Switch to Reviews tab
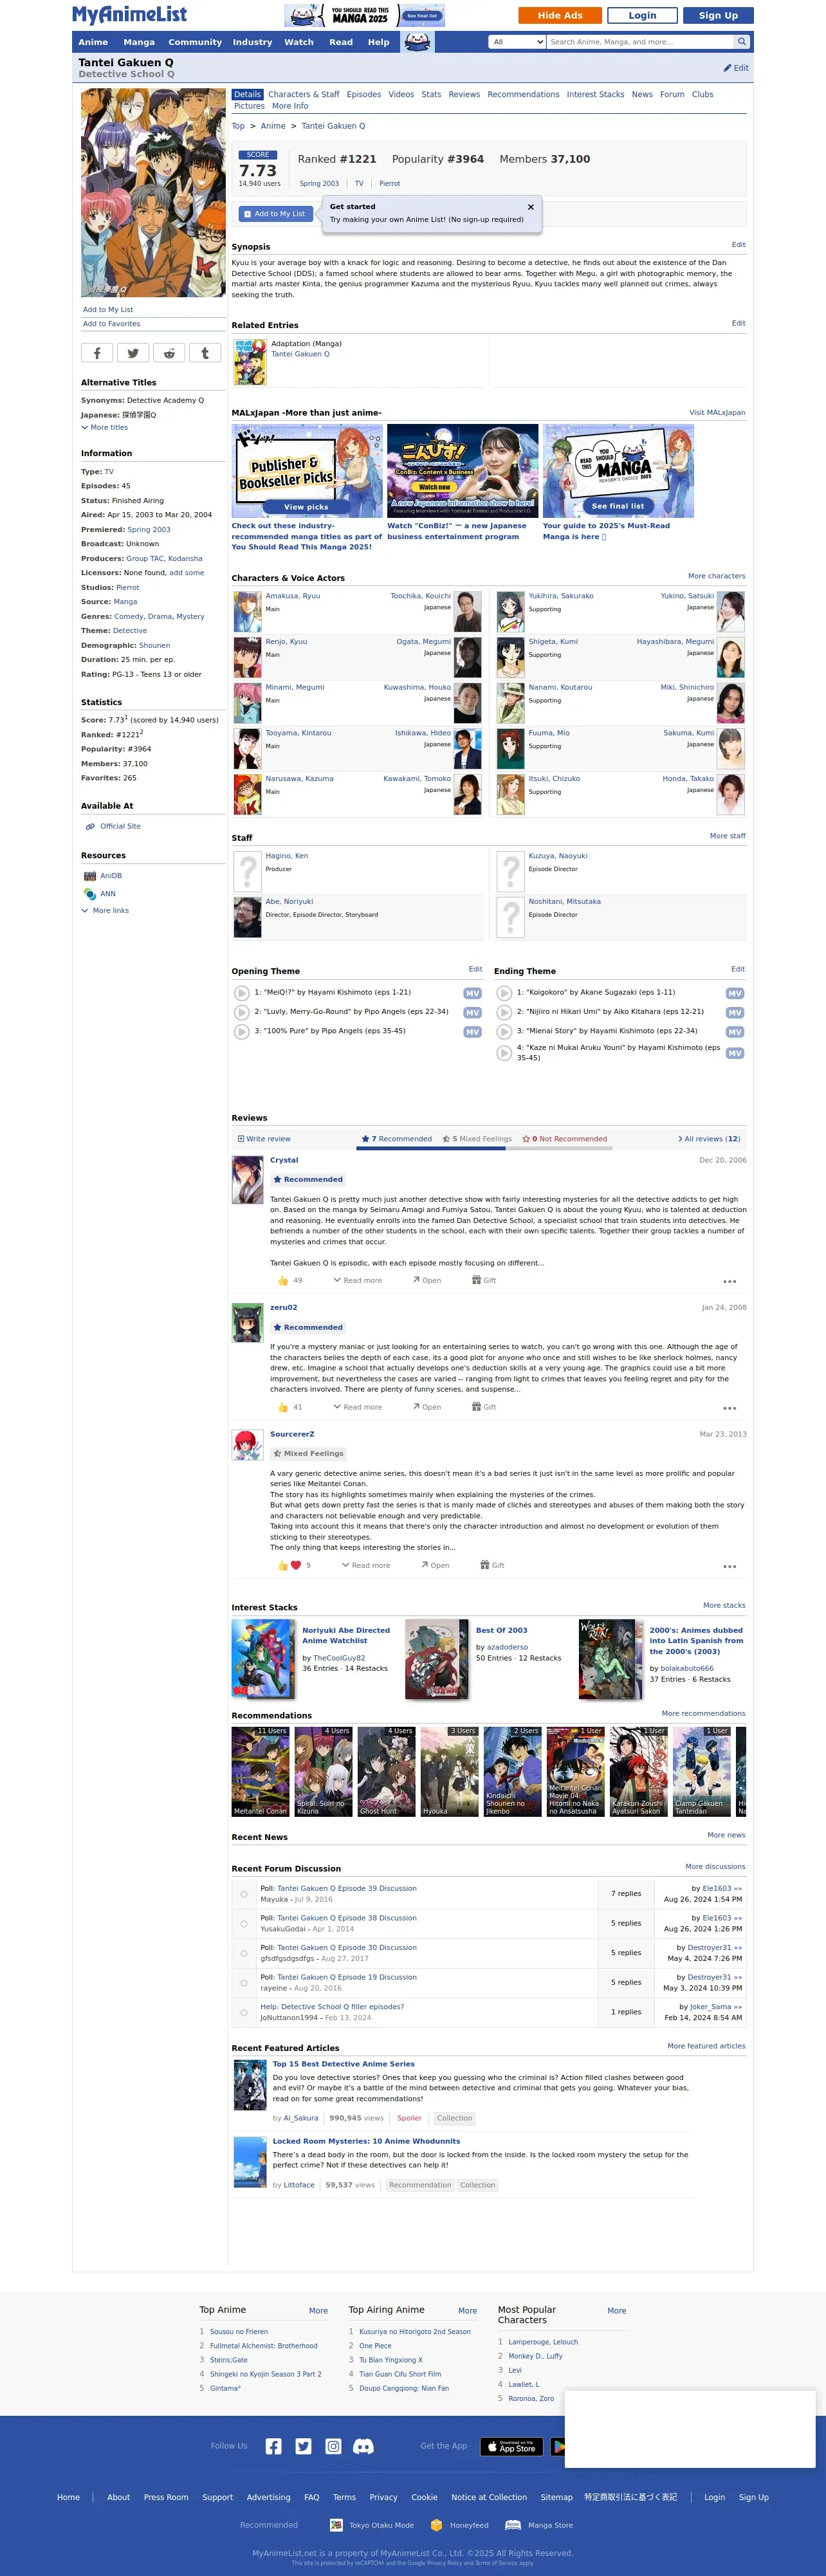826x2576 pixels. point(464,95)
